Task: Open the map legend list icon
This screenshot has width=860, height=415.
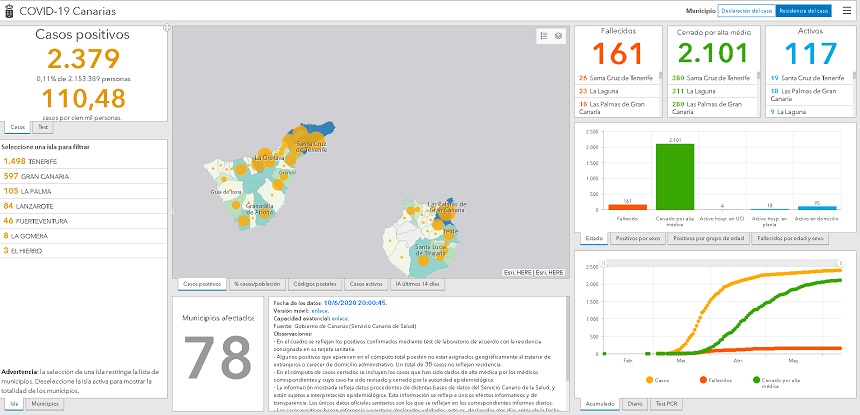Action: click(543, 35)
